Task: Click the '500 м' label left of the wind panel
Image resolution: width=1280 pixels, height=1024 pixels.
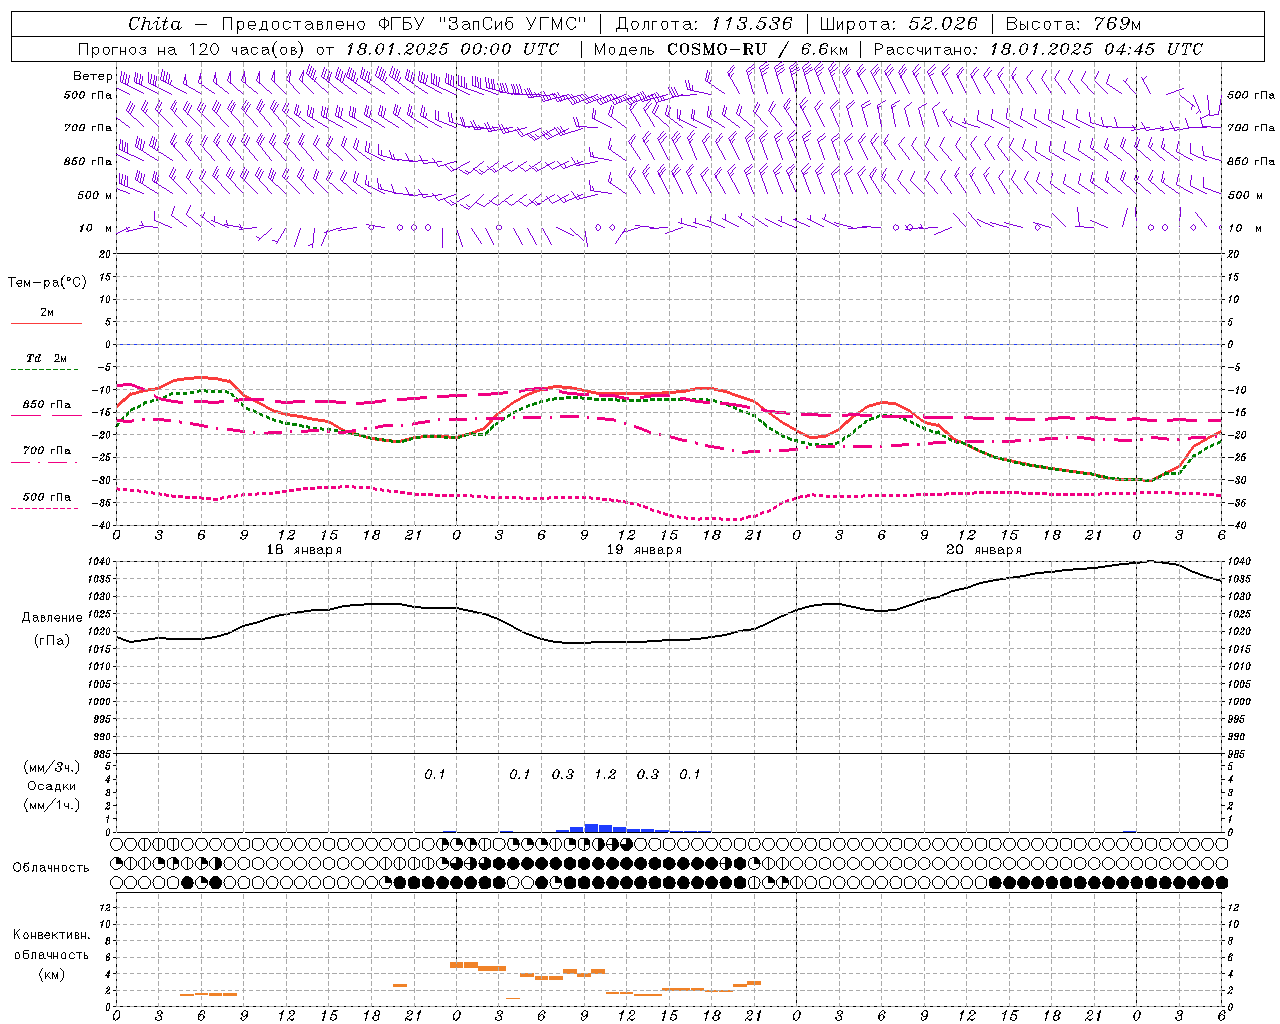Action: [95, 195]
